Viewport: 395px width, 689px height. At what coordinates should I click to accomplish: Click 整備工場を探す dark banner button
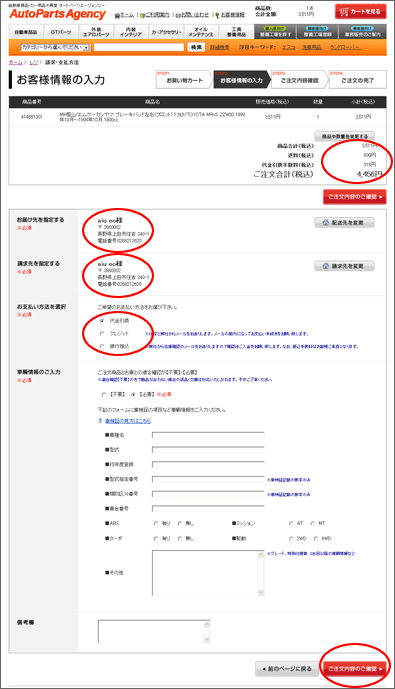(x=275, y=32)
